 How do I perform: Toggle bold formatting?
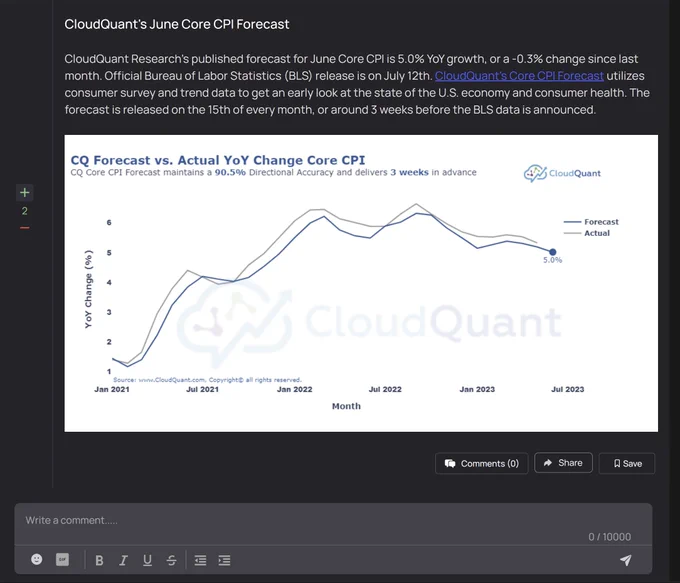99,560
